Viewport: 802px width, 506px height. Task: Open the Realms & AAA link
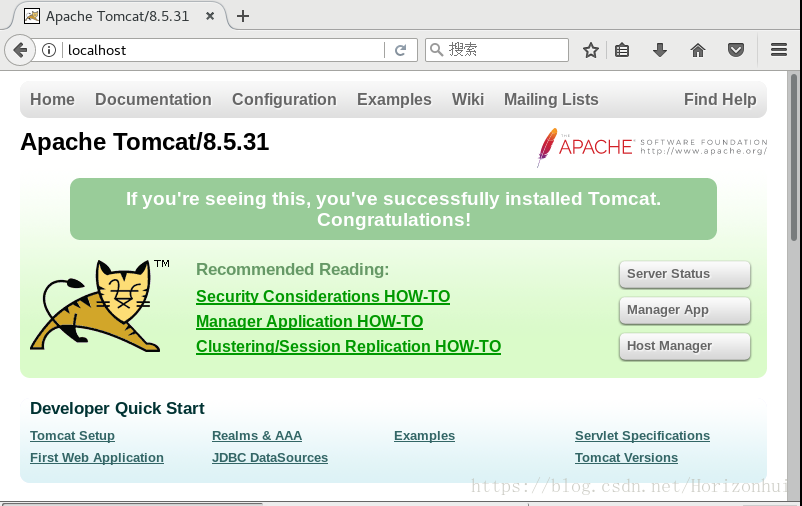(x=257, y=436)
